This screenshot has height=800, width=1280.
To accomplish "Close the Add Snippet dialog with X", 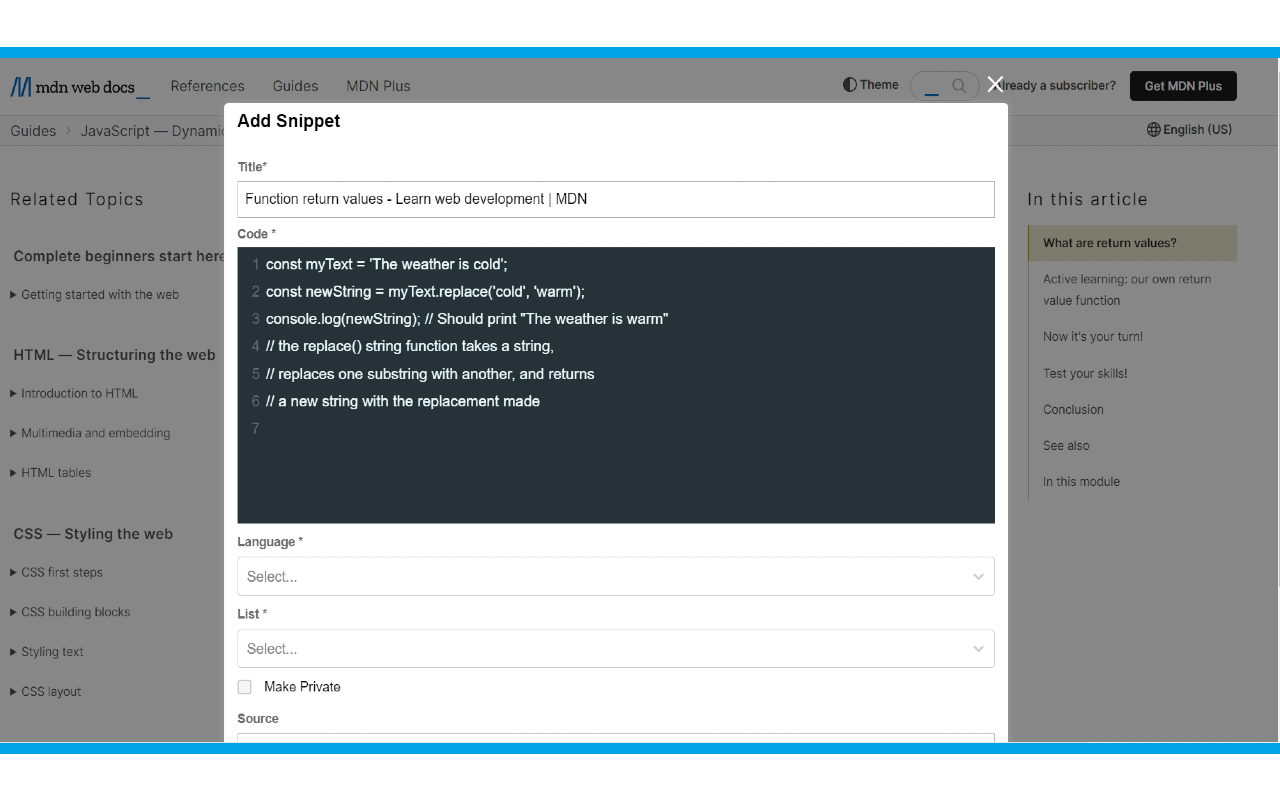I will pos(995,84).
